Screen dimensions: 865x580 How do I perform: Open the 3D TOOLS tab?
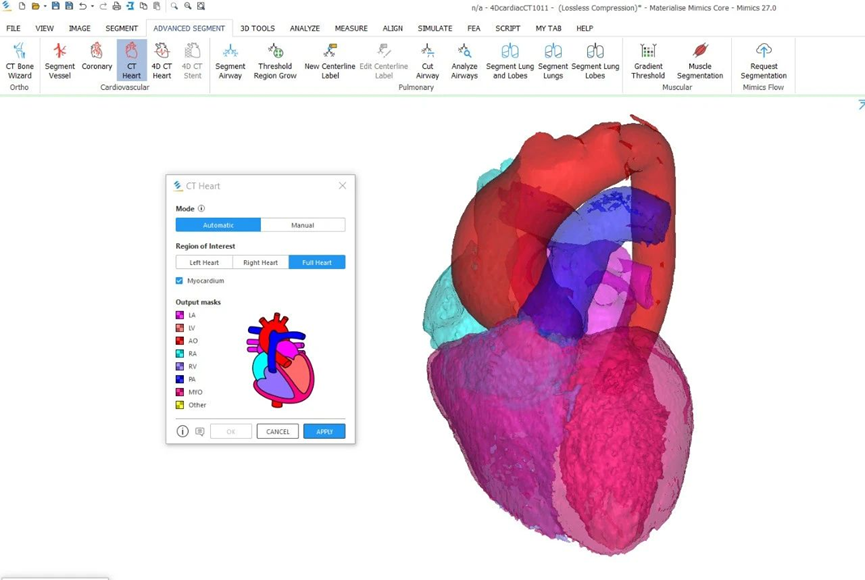point(257,28)
